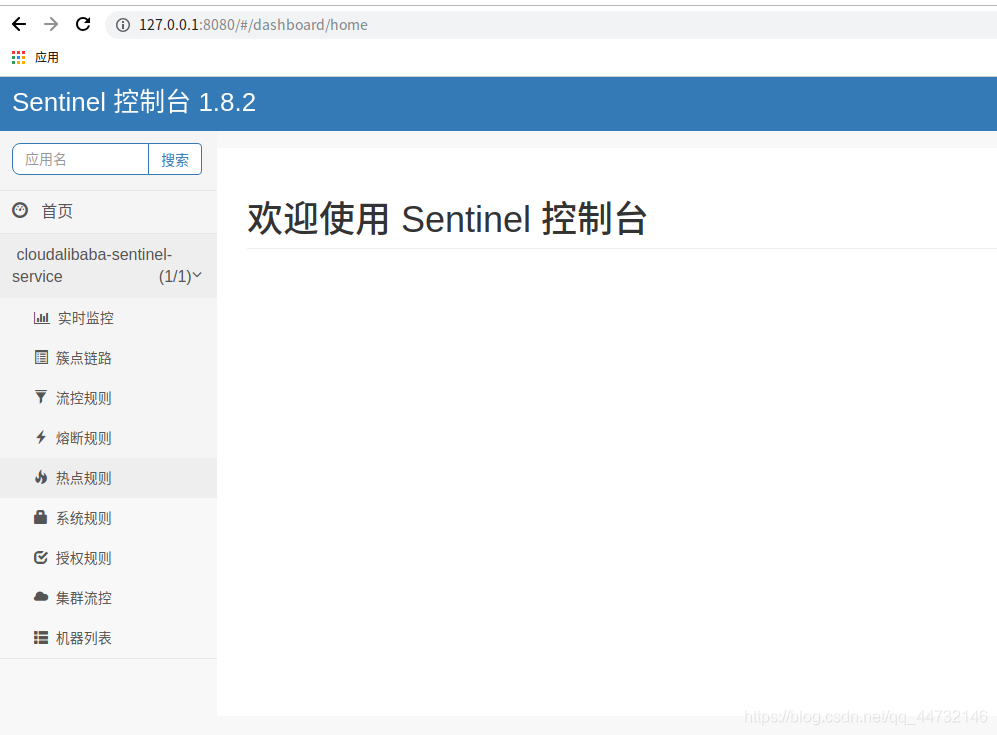This screenshot has height=735, width=997.
Task: Click the 集群流控 cloud icon
Action: 40,597
